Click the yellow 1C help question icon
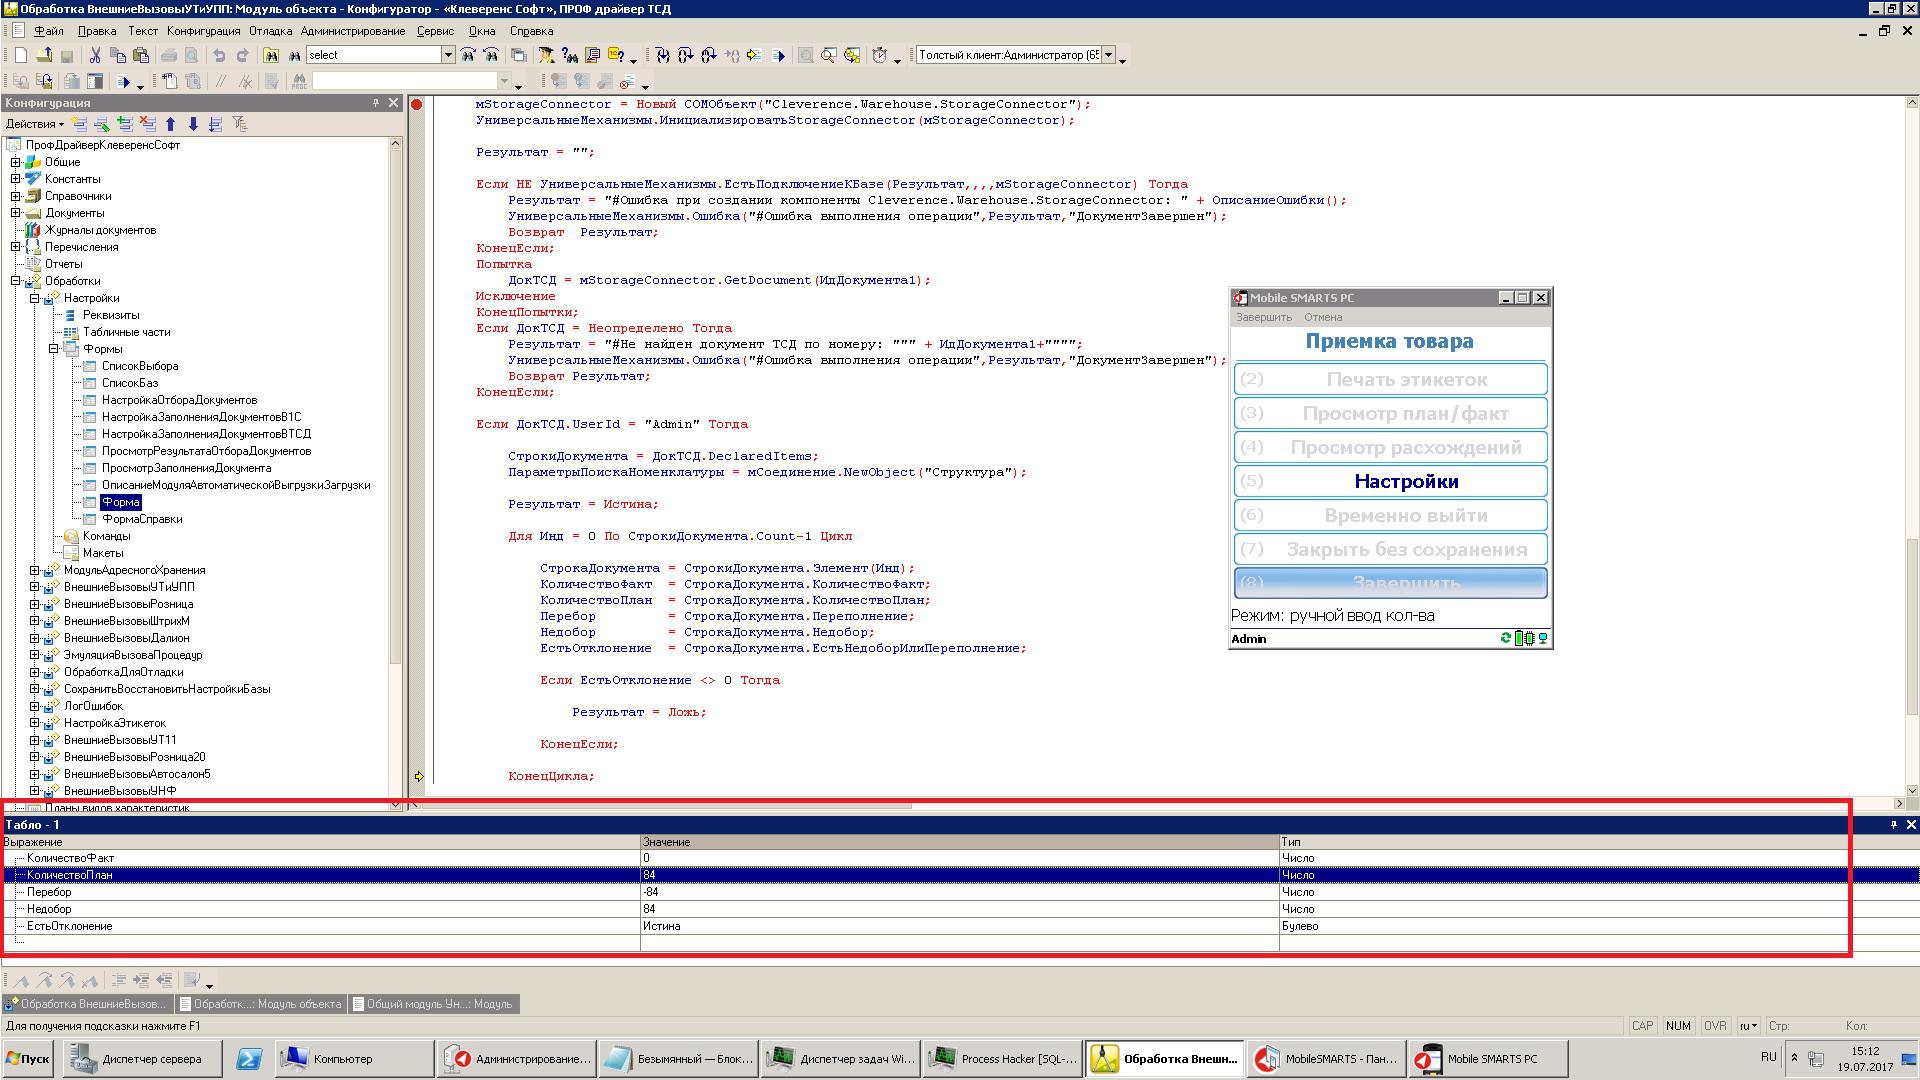1920x1080 pixels. [x=616, y=56]
